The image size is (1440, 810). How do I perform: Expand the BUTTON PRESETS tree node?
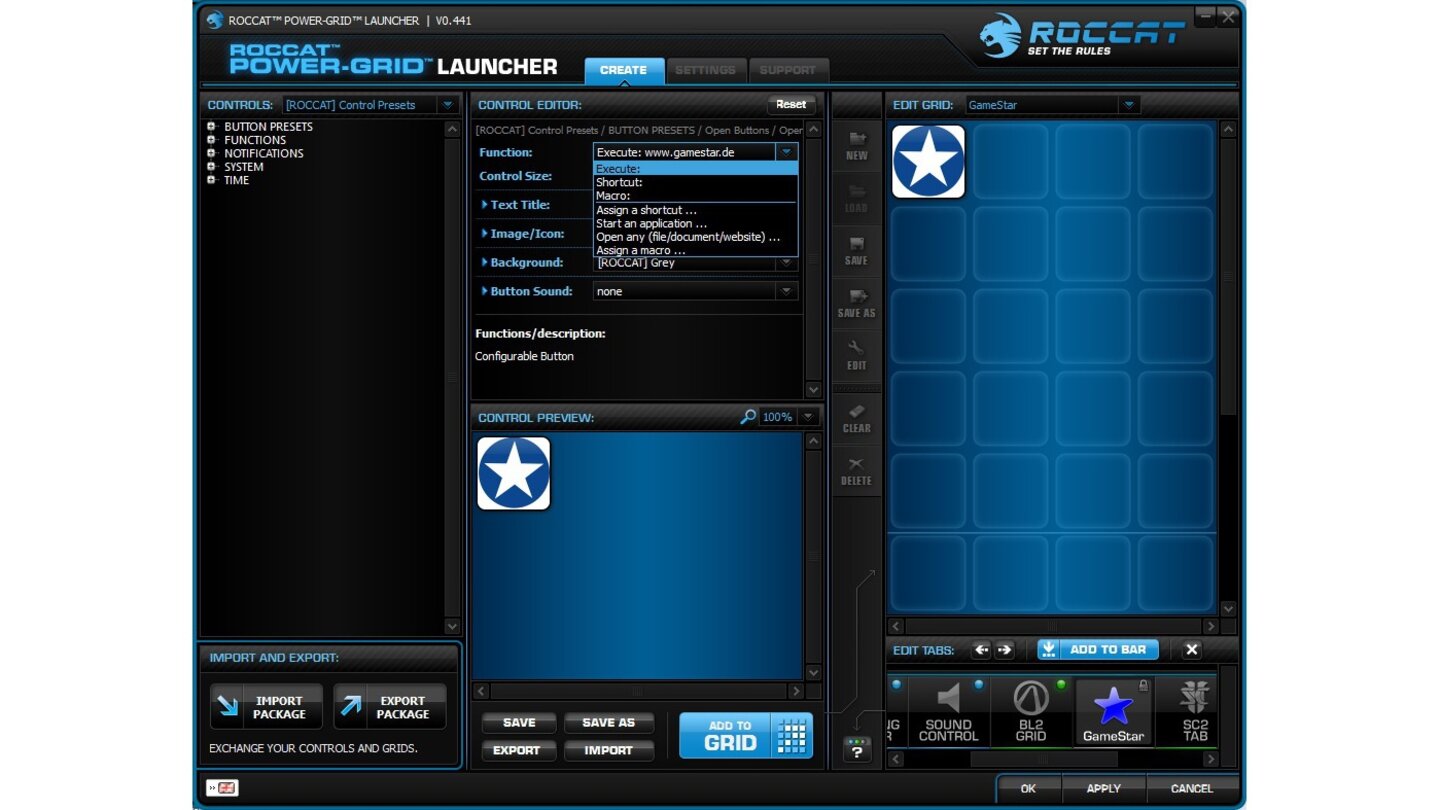click(211, 127)
